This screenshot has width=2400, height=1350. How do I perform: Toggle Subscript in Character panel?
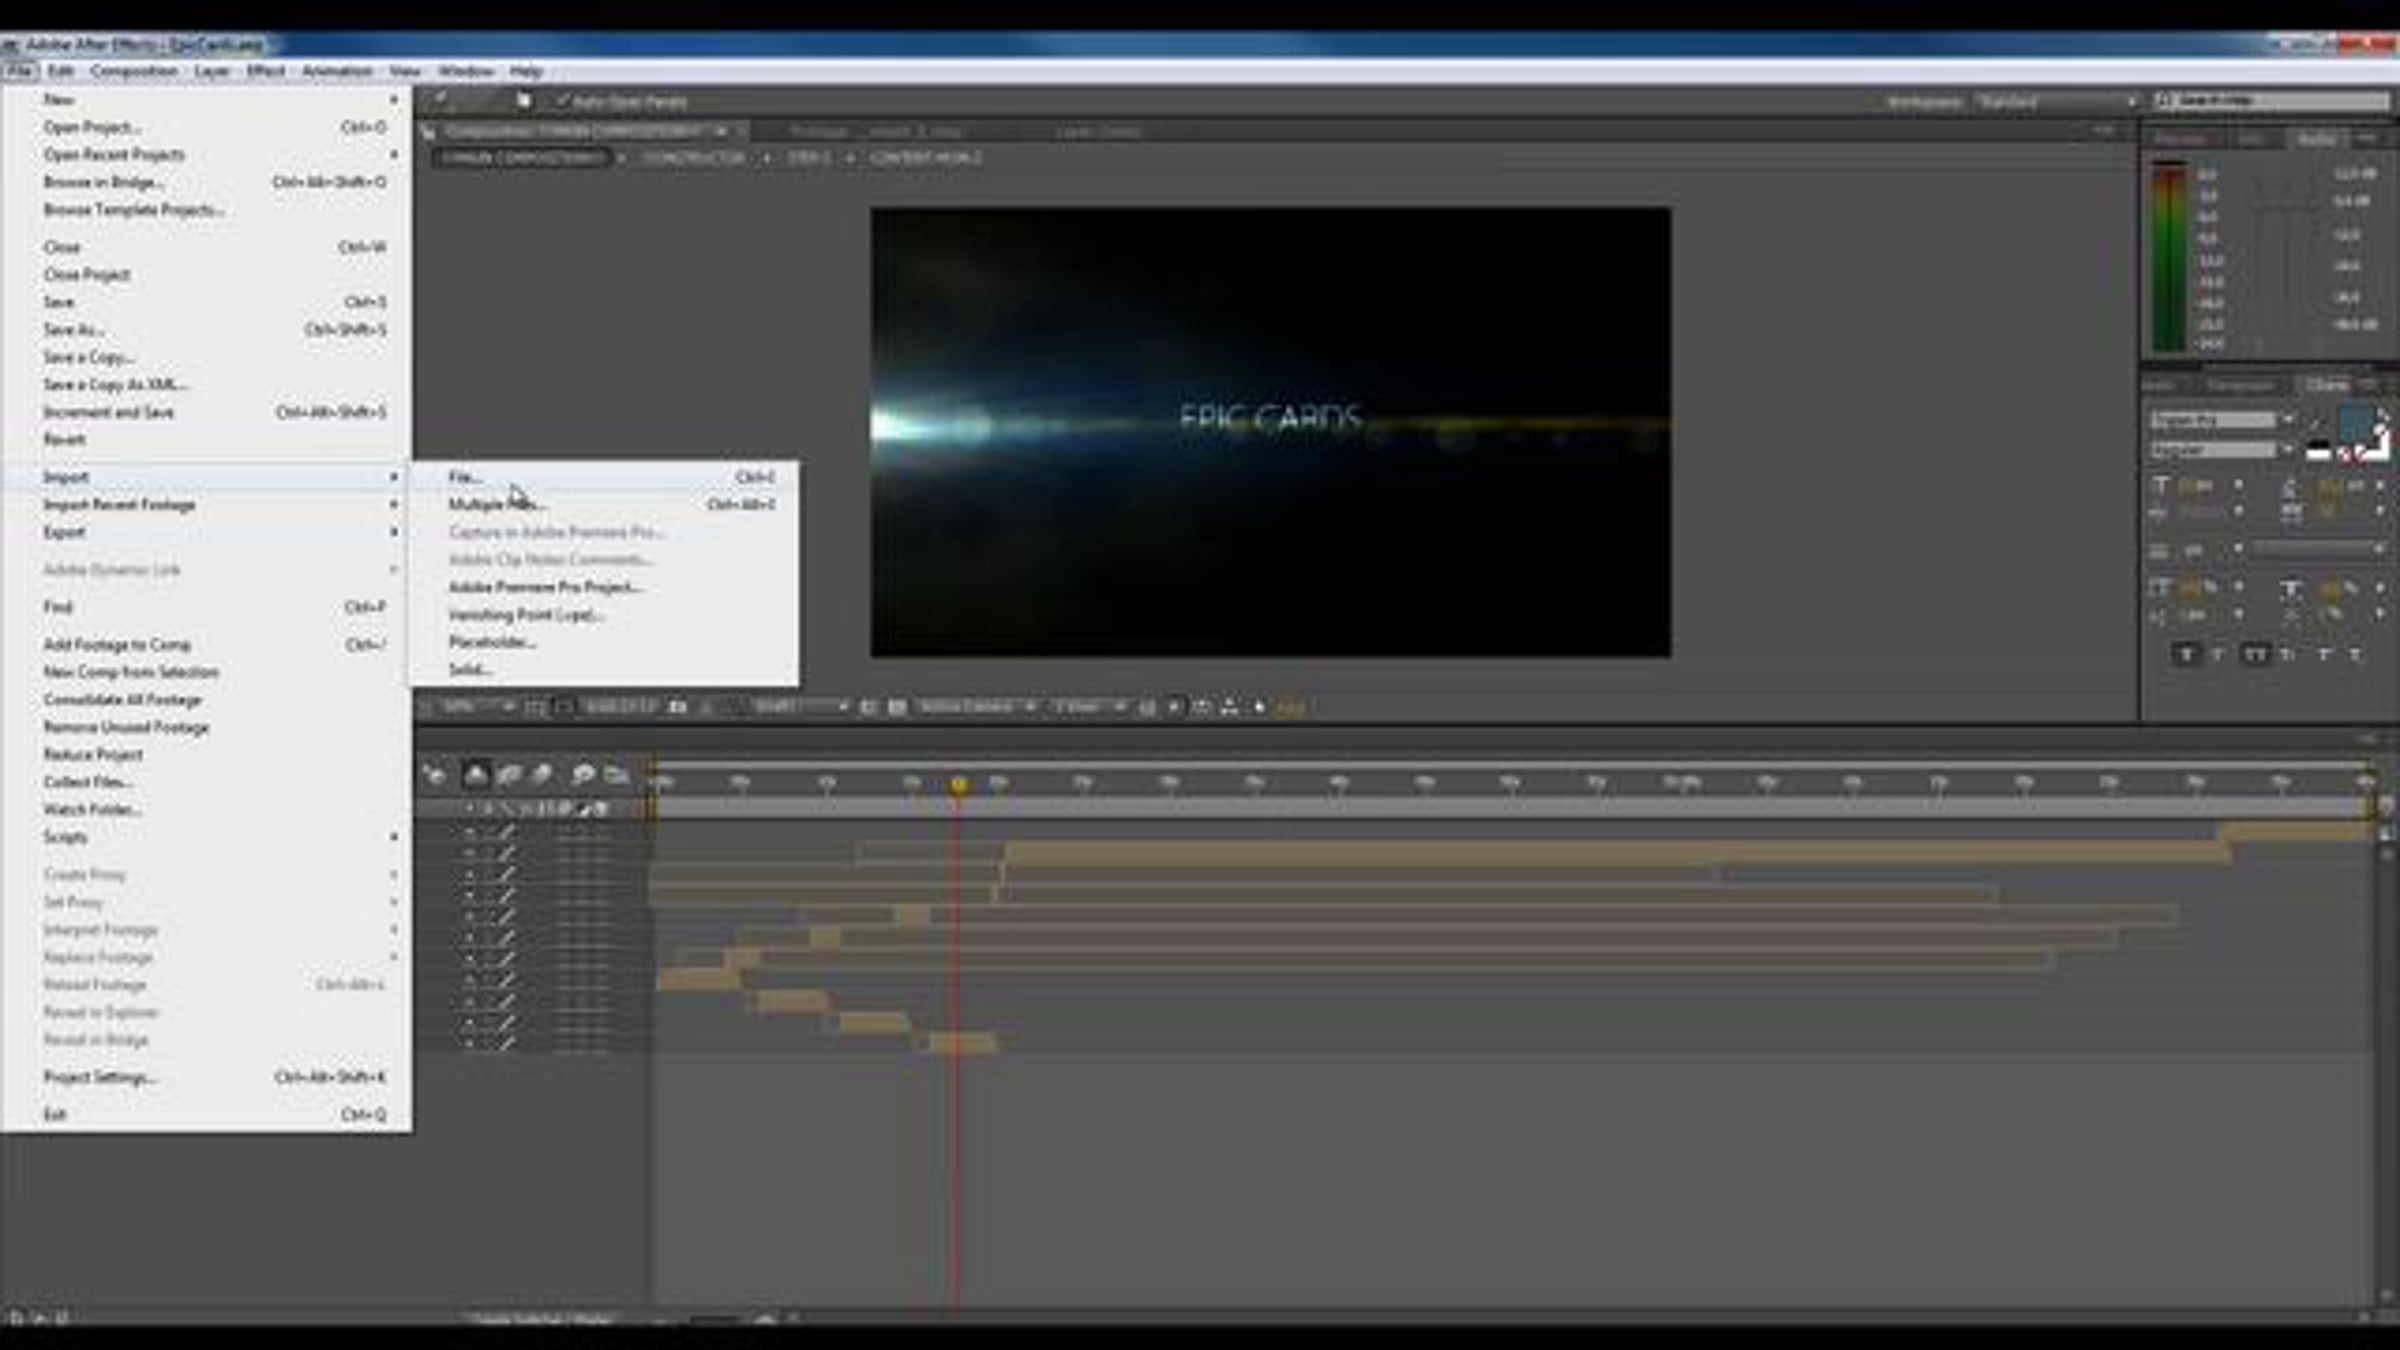tap(2356, 655)
